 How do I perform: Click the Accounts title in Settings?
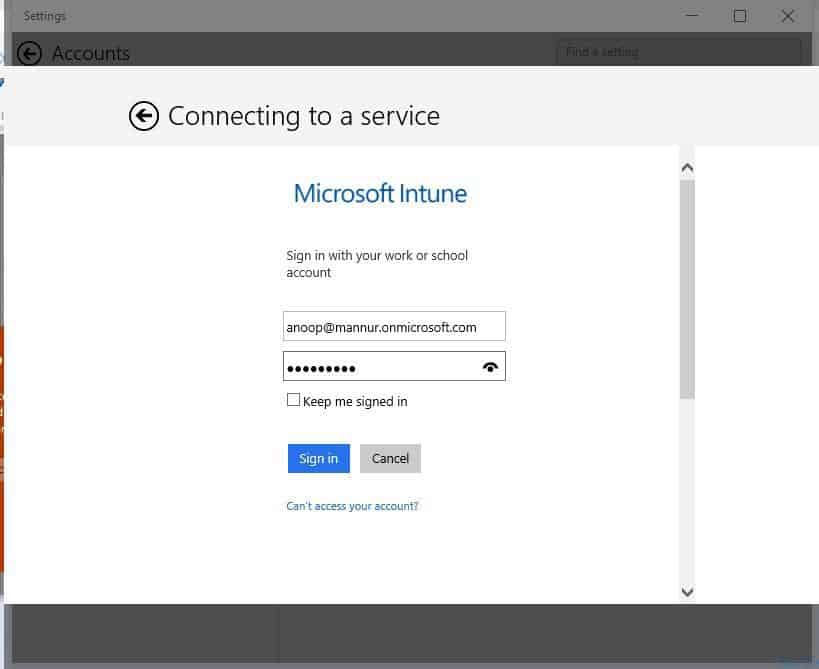(91, 53)
